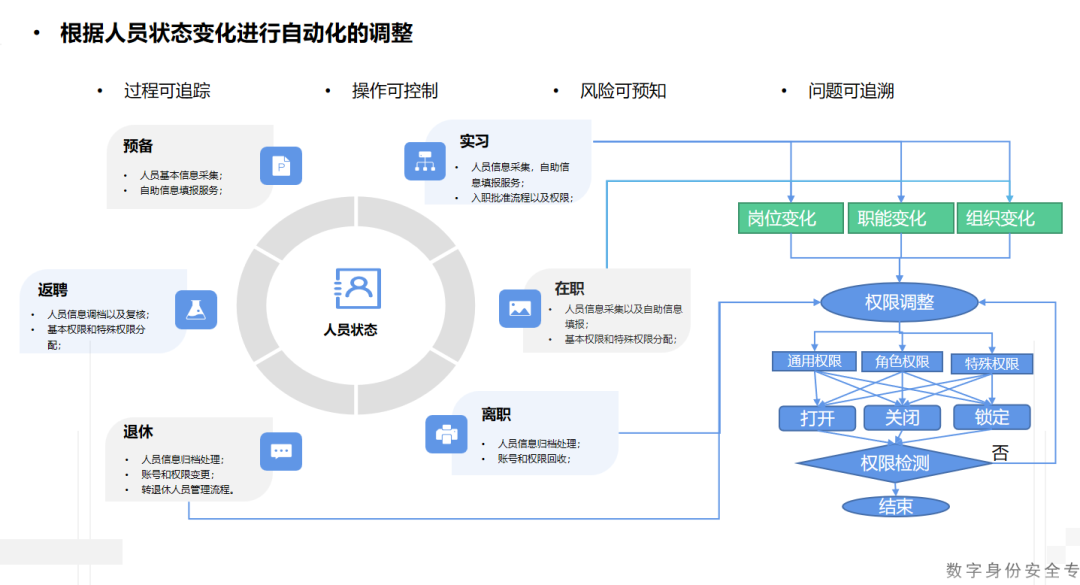Click the flask icon next to 返聘
Screen dimensions: 1080x585
click(196, 310)
